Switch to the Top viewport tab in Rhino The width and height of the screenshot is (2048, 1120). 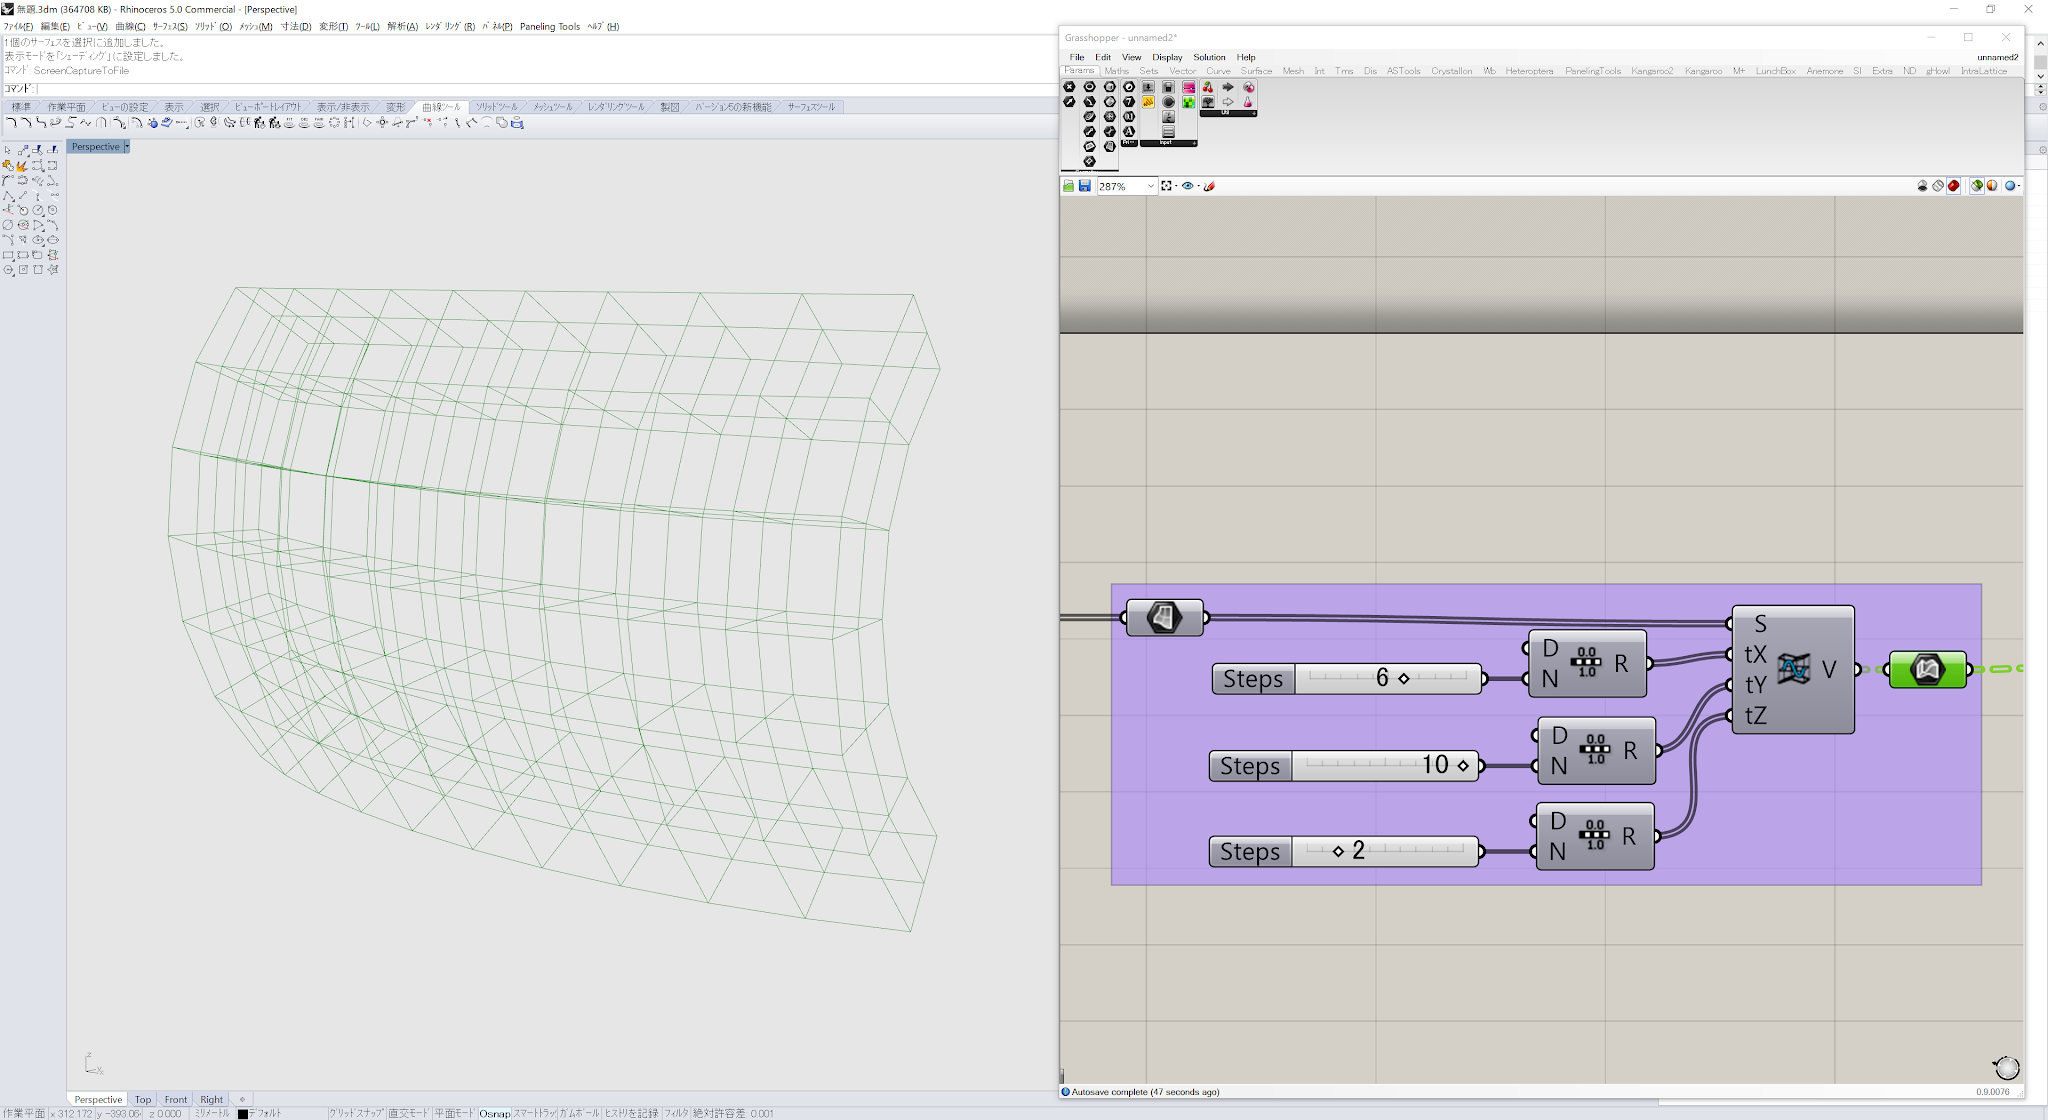coord(142,1099)
